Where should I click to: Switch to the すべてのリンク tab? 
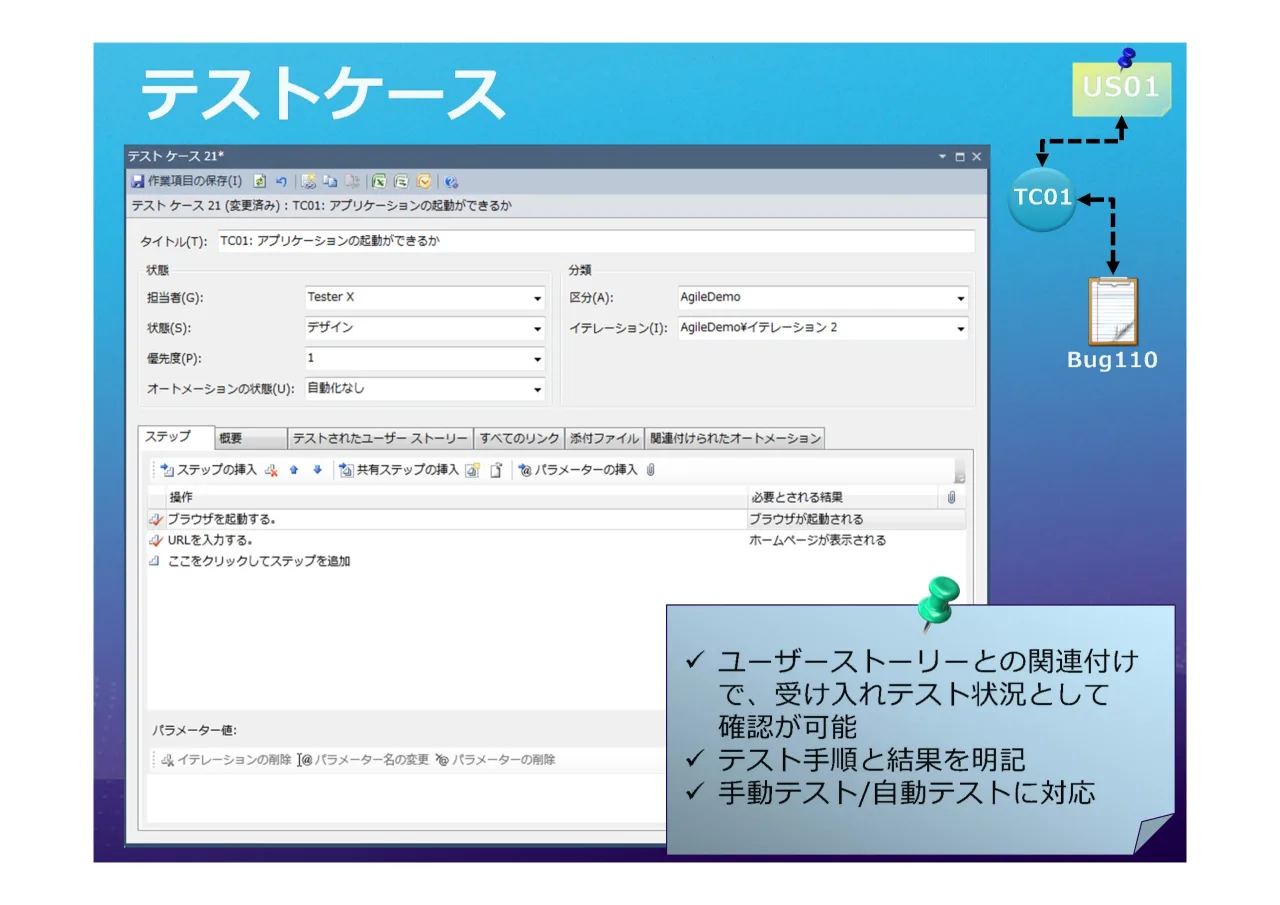pyautogui.click(x=519, y=439)
